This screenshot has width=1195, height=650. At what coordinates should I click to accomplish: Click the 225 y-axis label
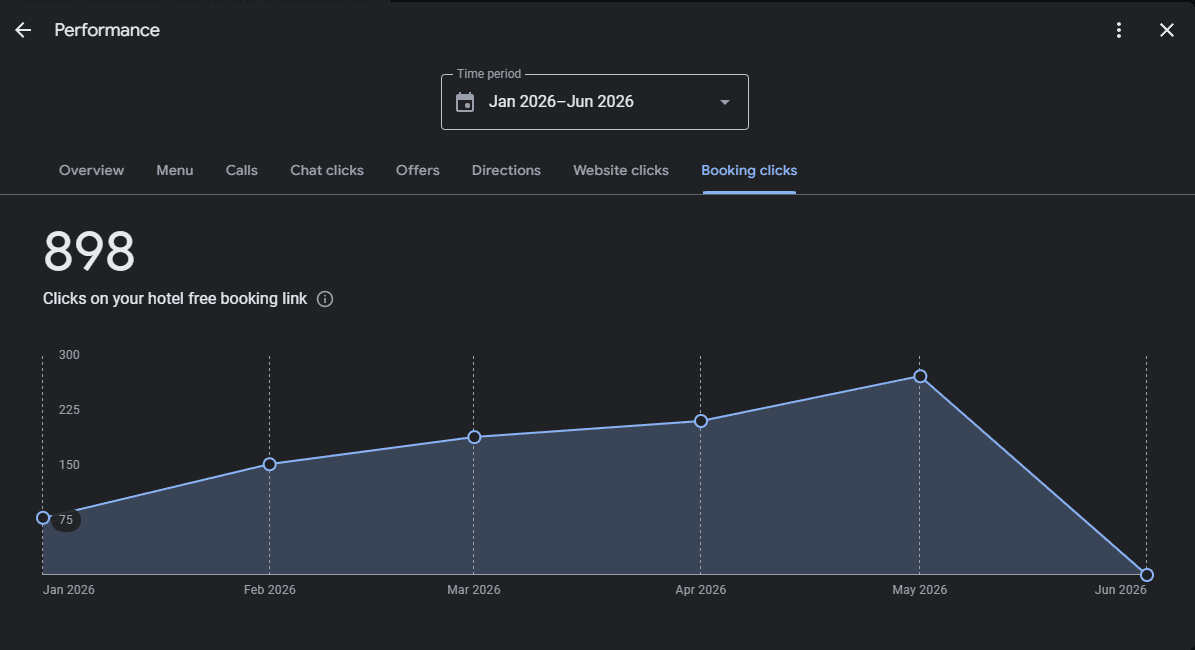pyautogui.click(x=69, y=410)
